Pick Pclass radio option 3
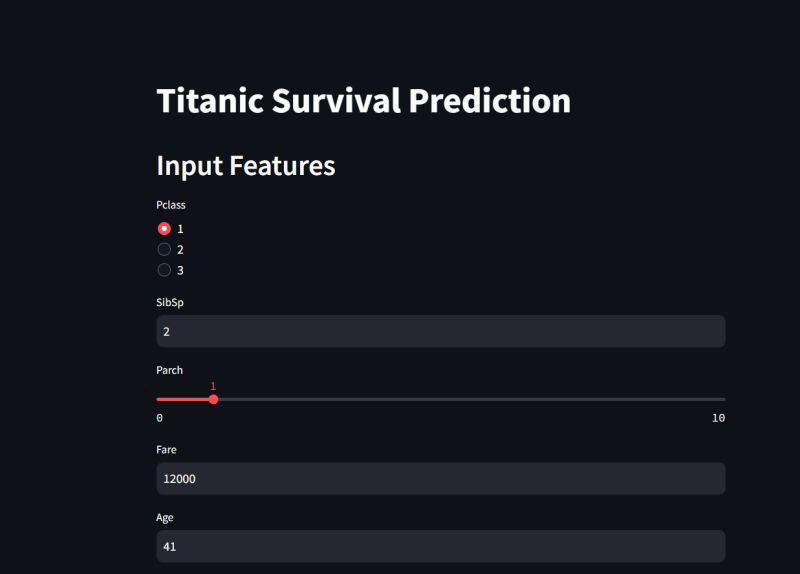This screenshot has height=574, width=800. coord(164,270)
